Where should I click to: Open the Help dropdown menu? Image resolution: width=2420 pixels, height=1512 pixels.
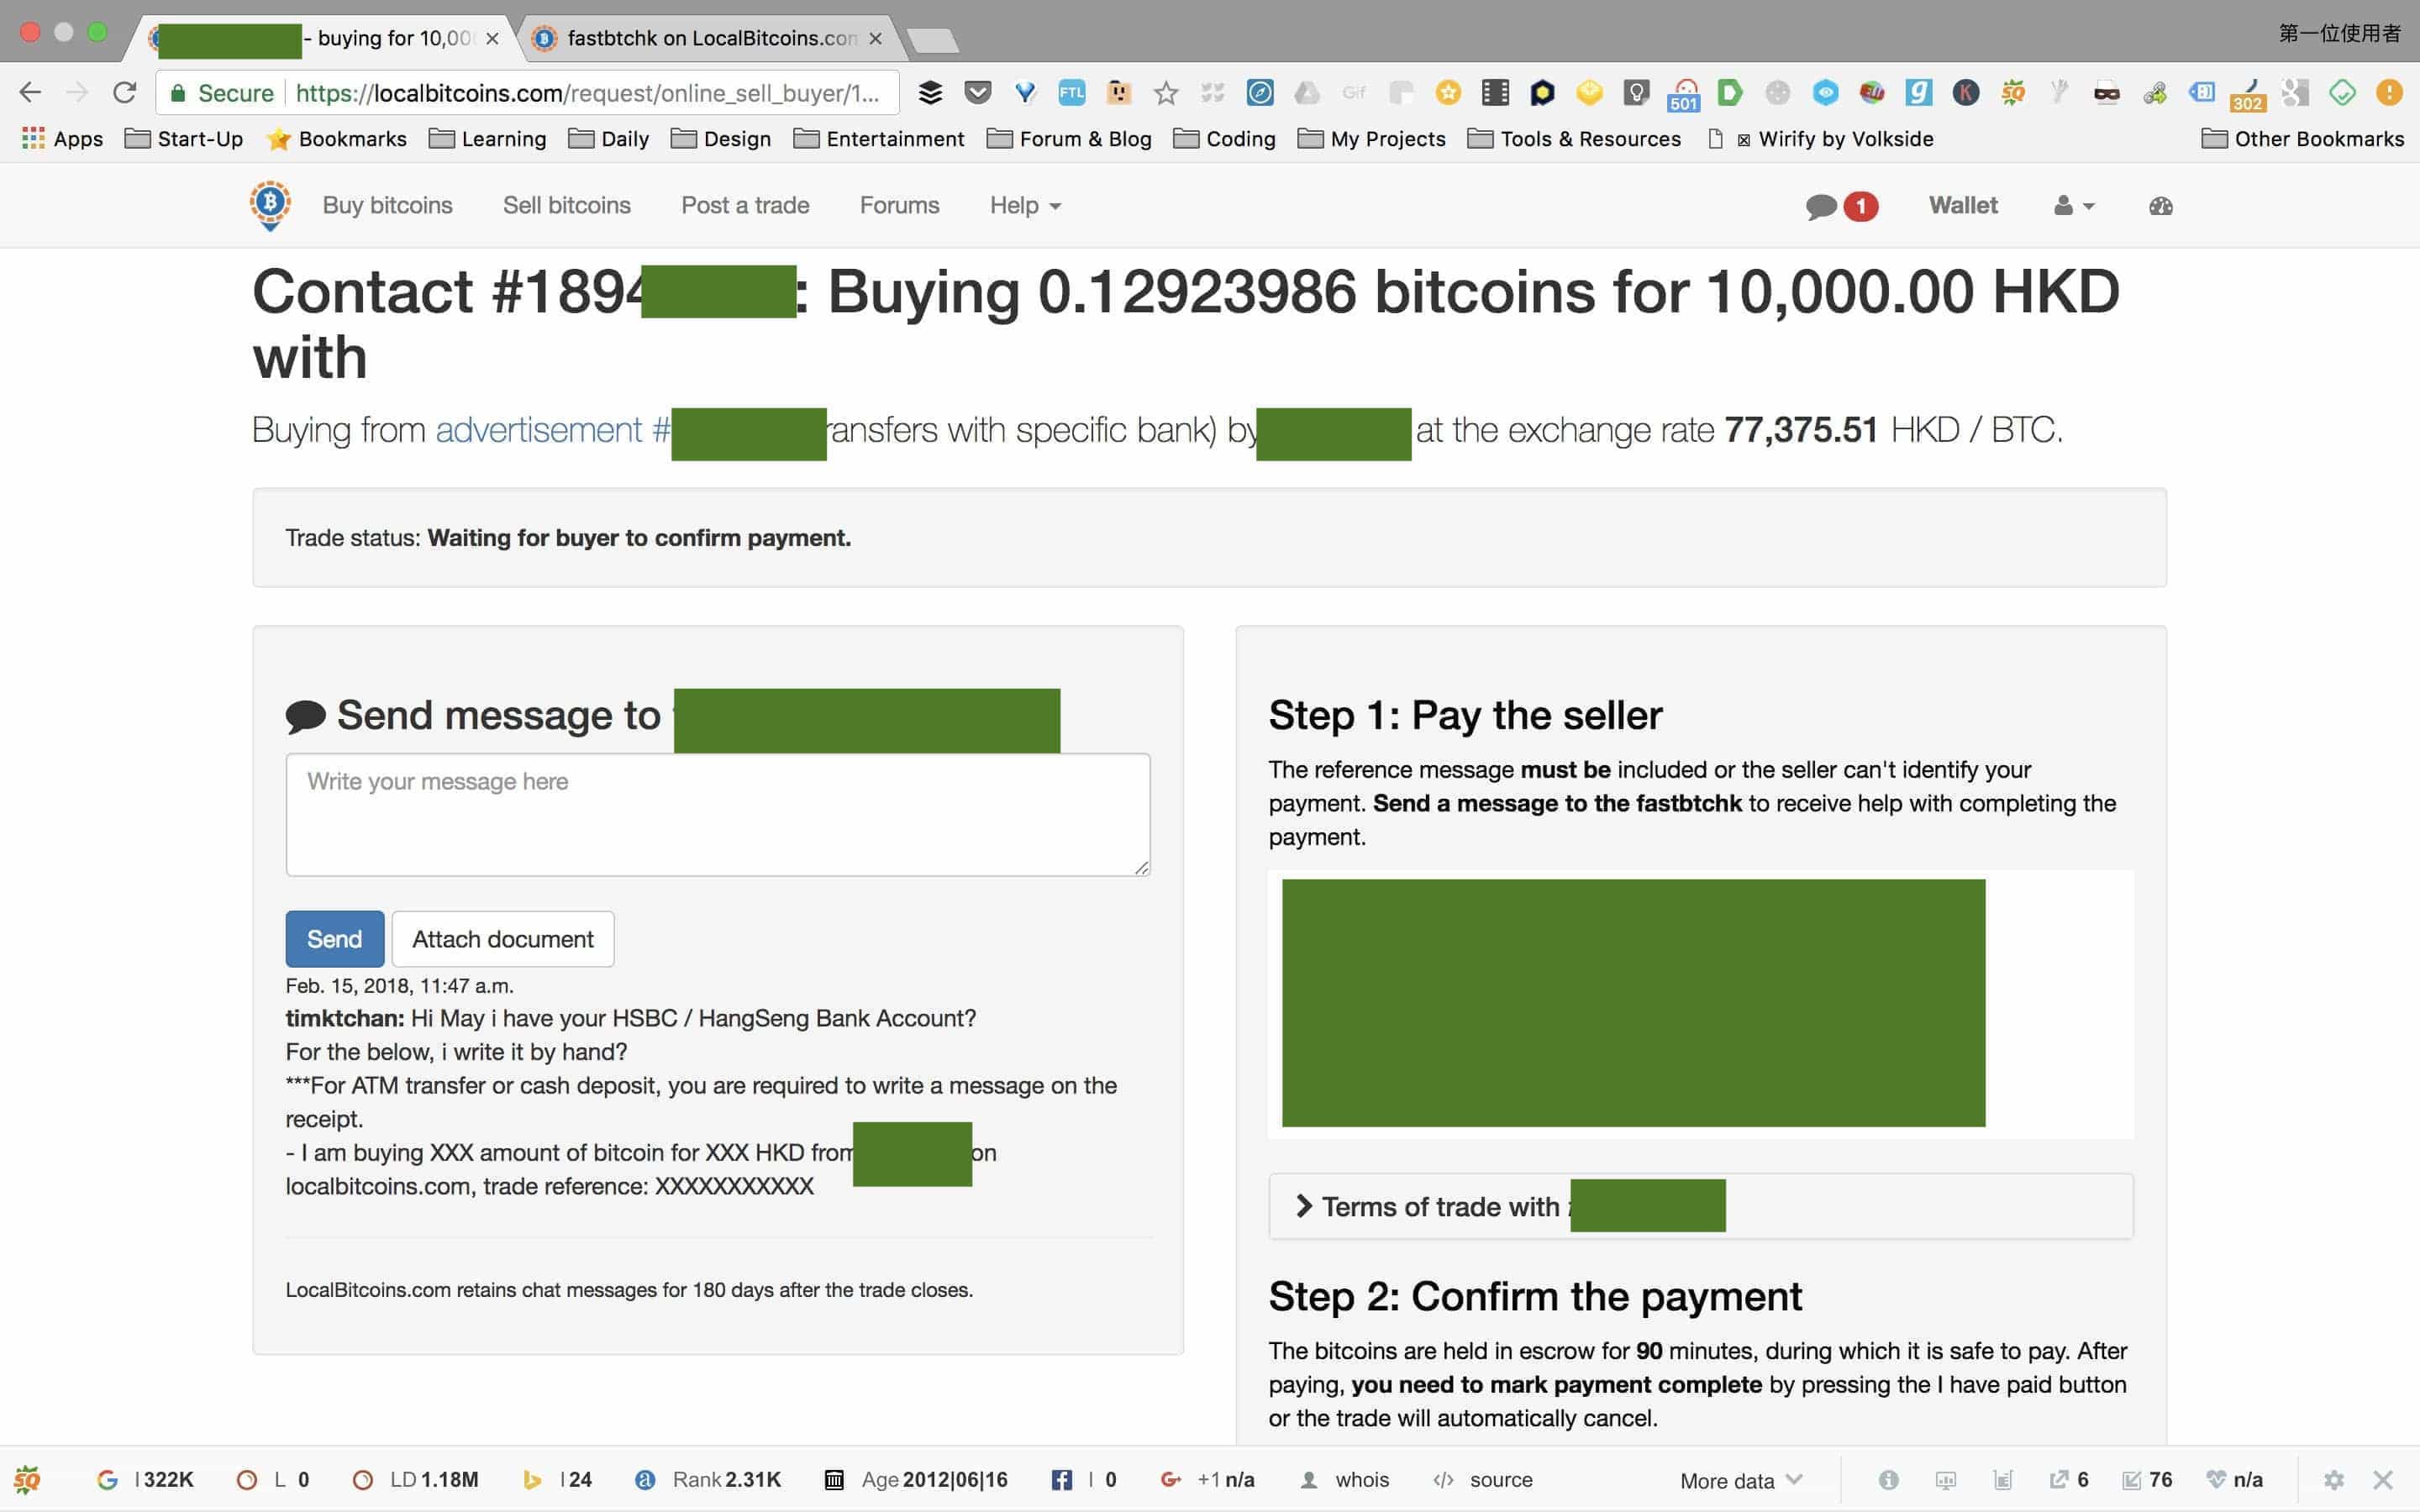[1025, 206]
